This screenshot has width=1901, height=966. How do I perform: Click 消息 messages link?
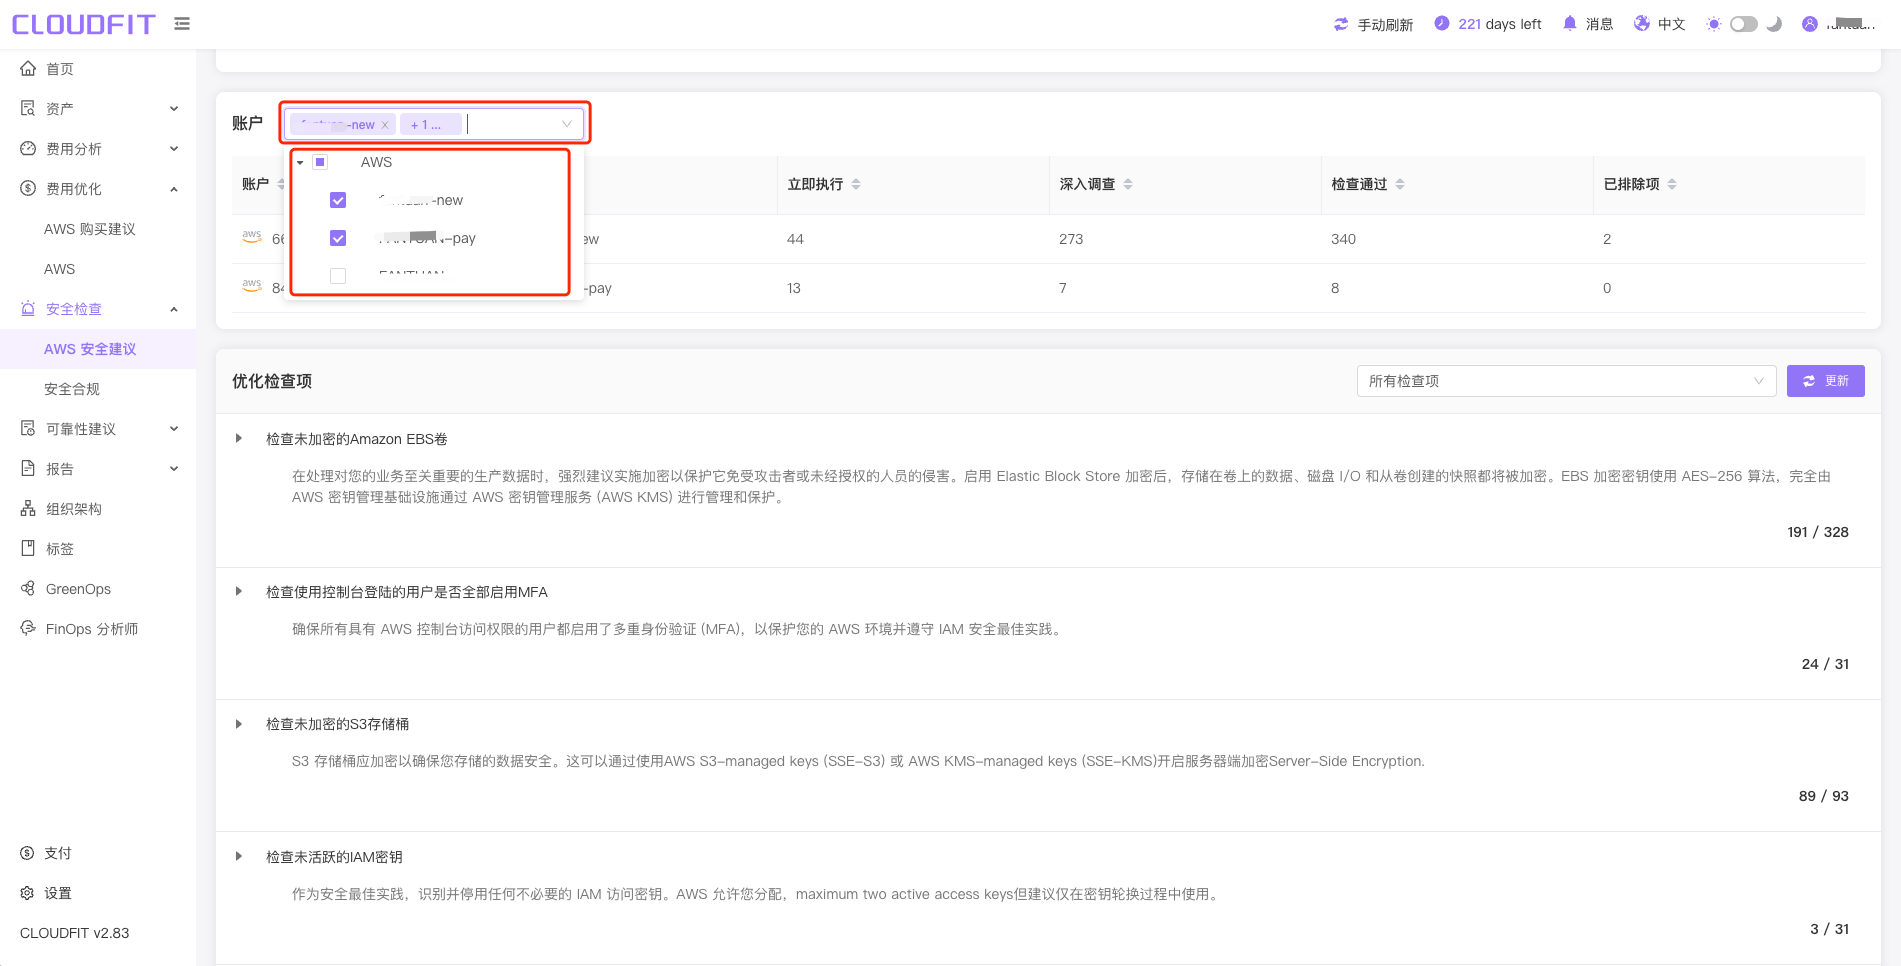click(1600, 24)
